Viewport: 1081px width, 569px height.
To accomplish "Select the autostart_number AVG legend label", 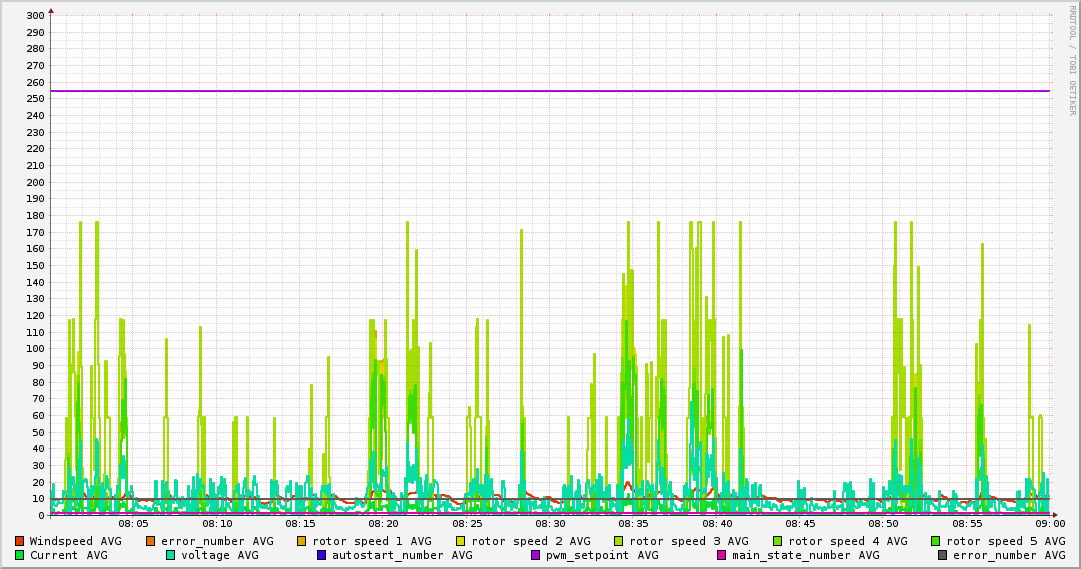I will (403, 555).
